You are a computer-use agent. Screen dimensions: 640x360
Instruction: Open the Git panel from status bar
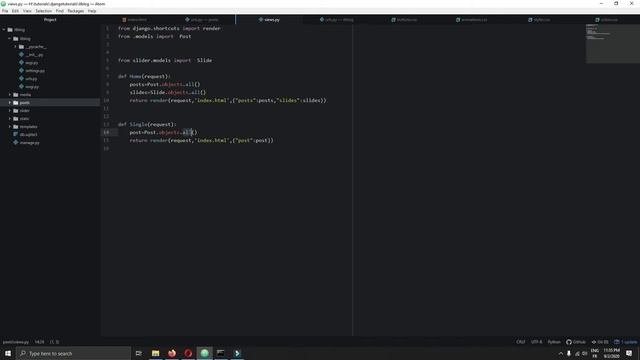(600, 342)
